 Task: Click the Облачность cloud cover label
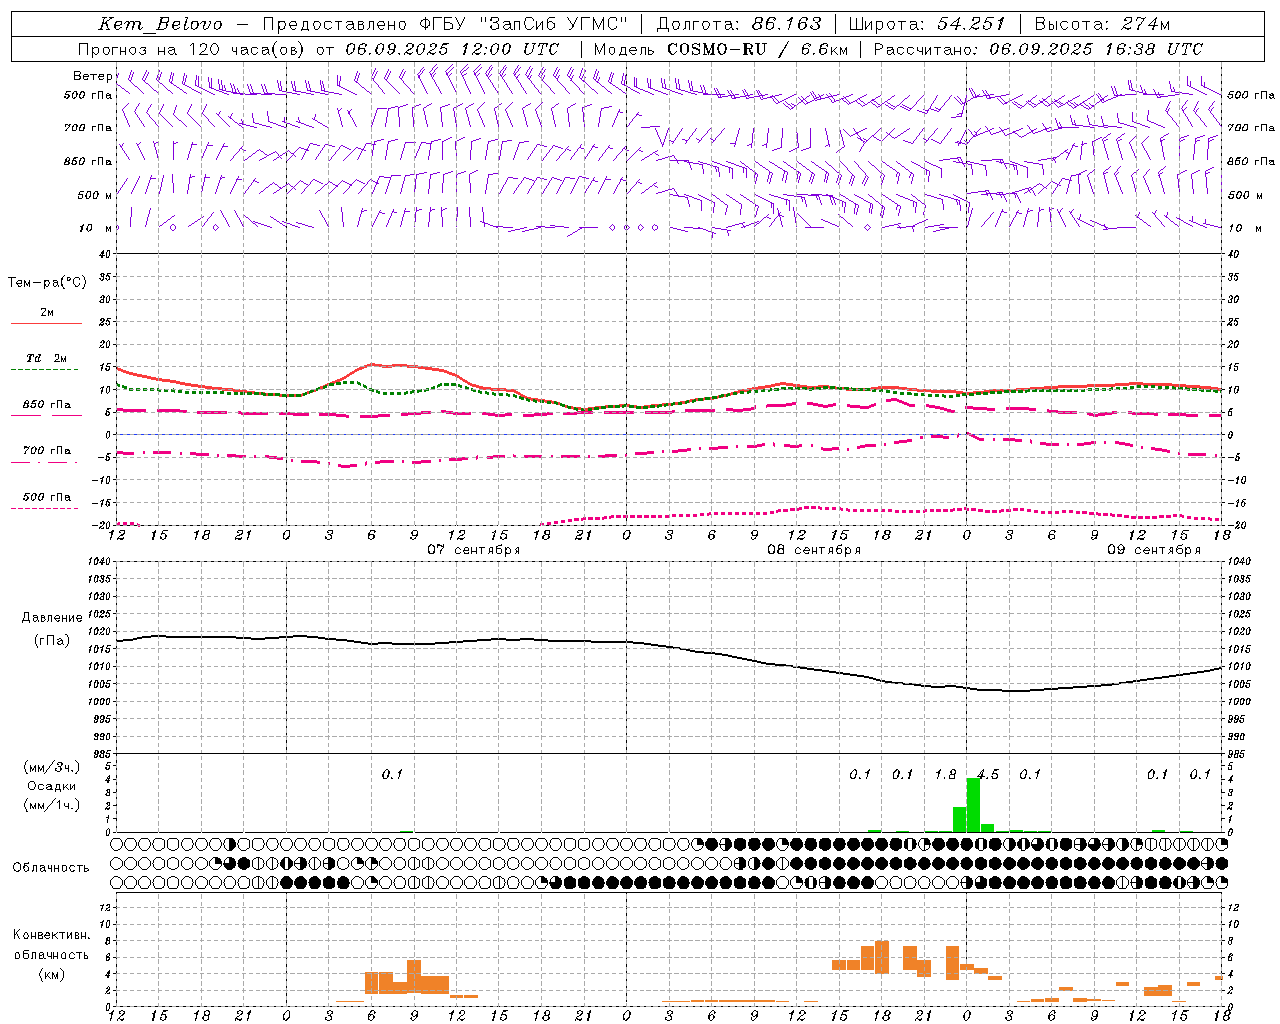pos(51,868)
